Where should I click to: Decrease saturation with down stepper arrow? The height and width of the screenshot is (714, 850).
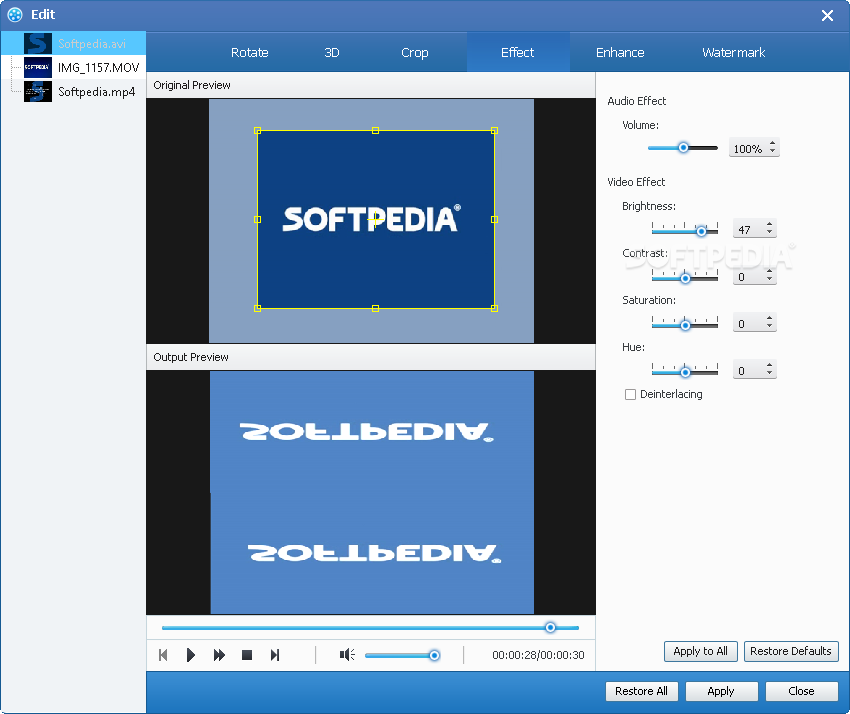click(769, 326)
